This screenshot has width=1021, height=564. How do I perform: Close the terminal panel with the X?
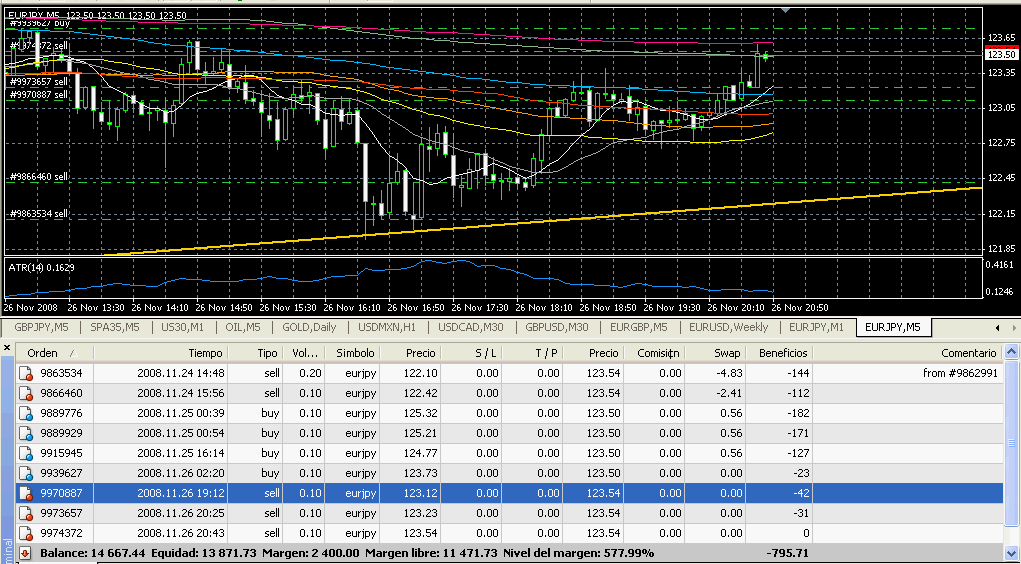coord(7,348)
